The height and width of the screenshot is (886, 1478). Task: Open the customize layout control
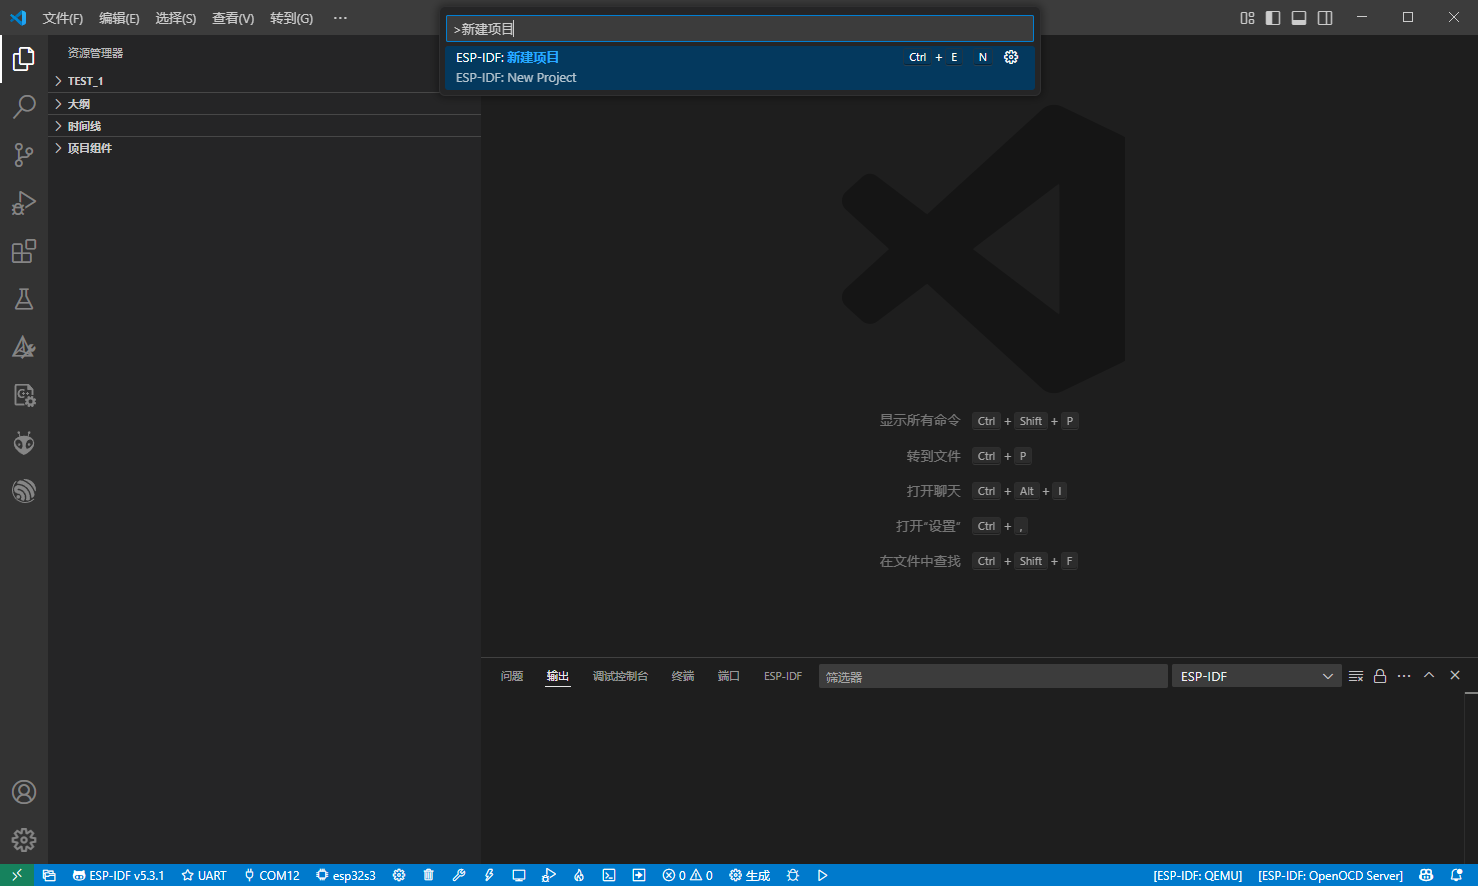pos(1247,18)
